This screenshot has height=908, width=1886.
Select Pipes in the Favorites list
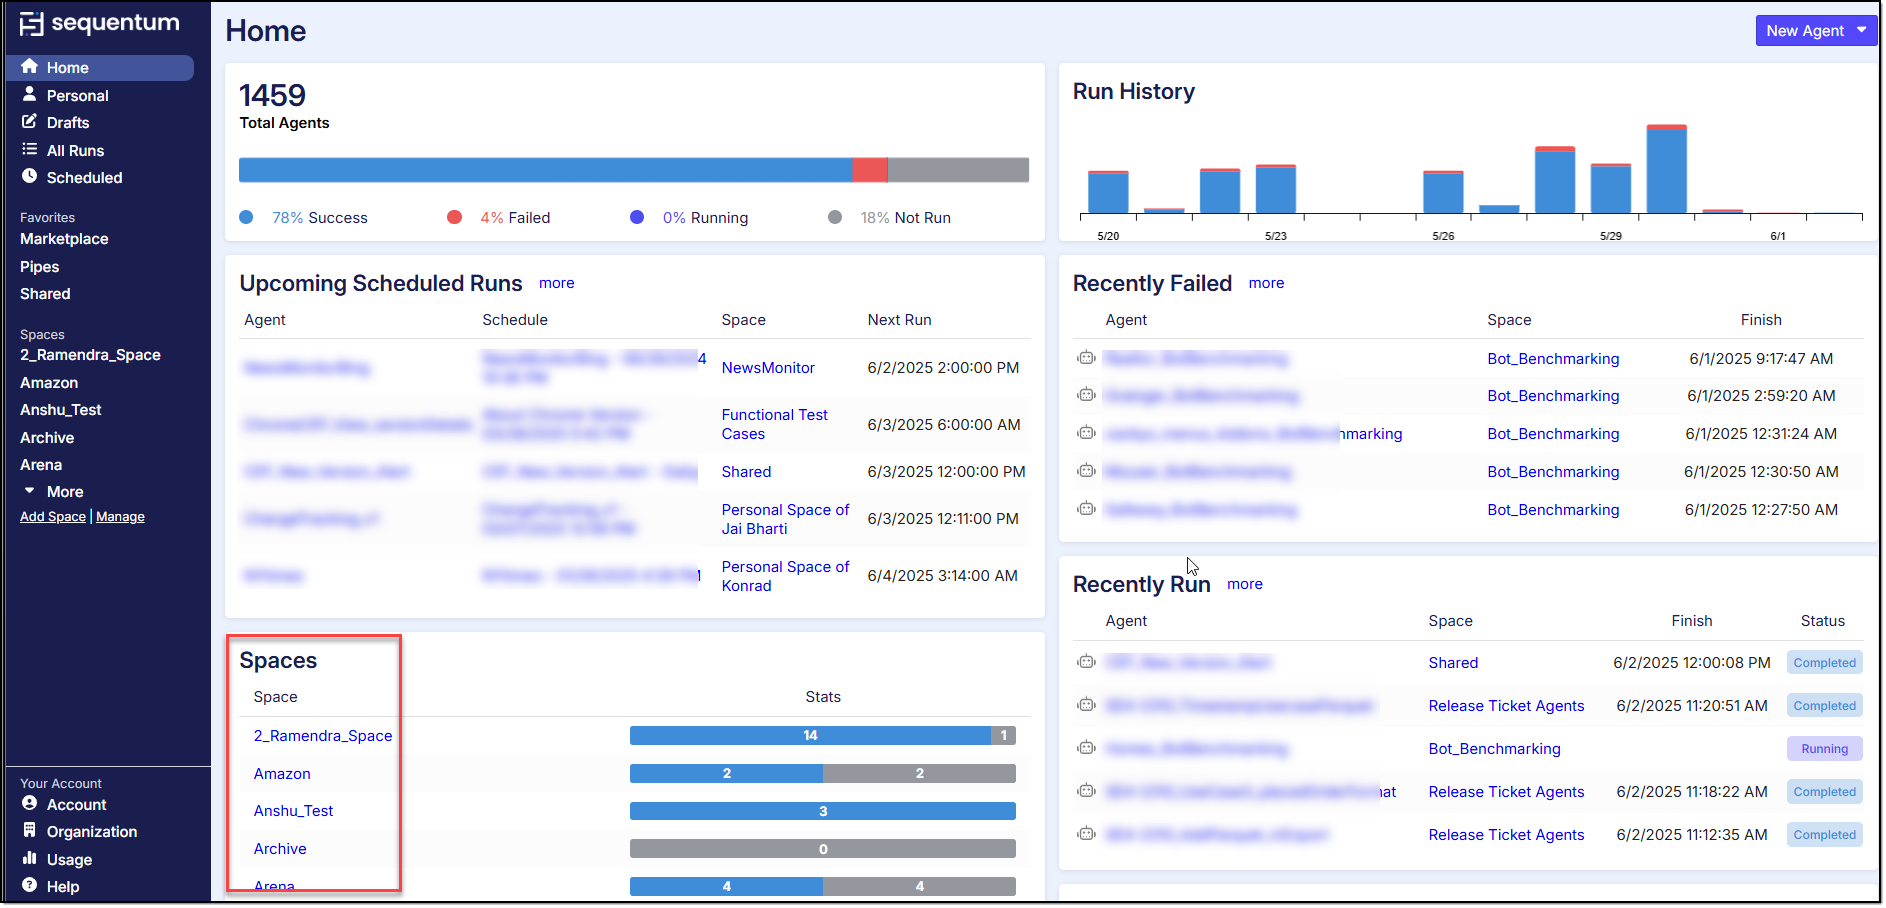coord(40,267)
